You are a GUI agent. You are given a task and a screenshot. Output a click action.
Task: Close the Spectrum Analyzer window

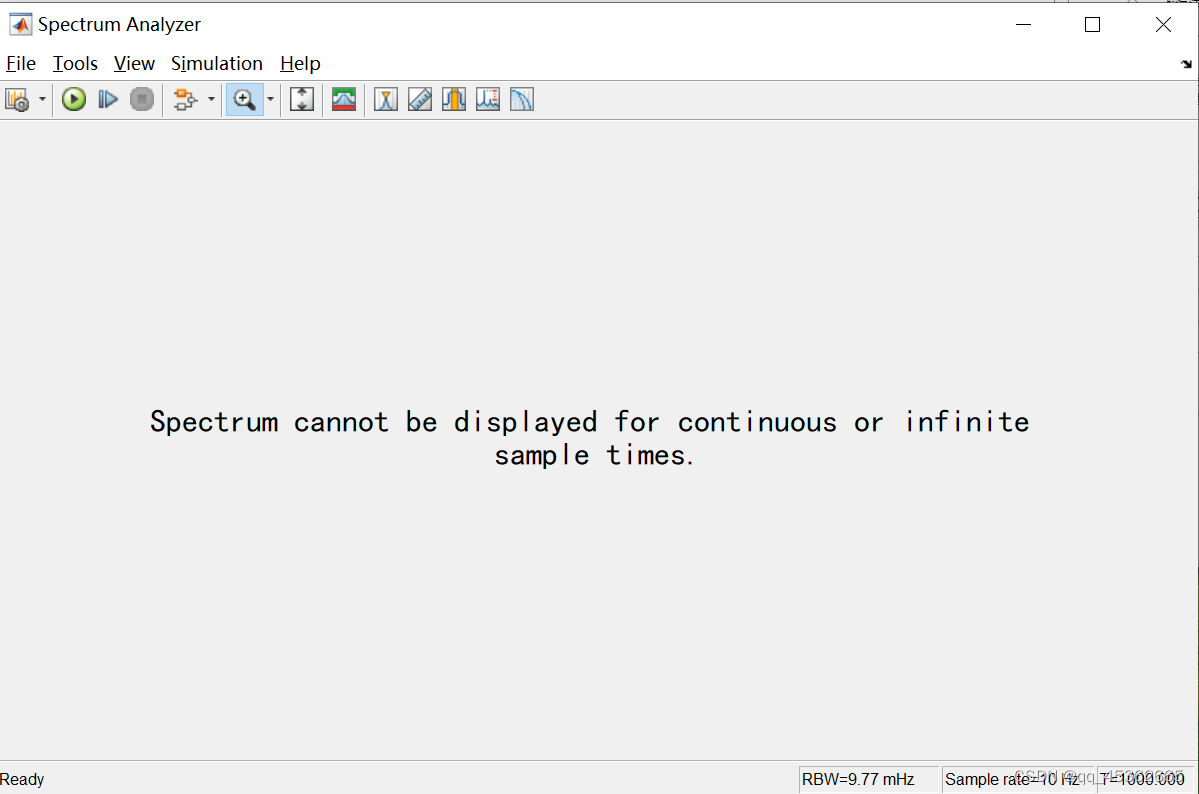tap(1163, 24)
